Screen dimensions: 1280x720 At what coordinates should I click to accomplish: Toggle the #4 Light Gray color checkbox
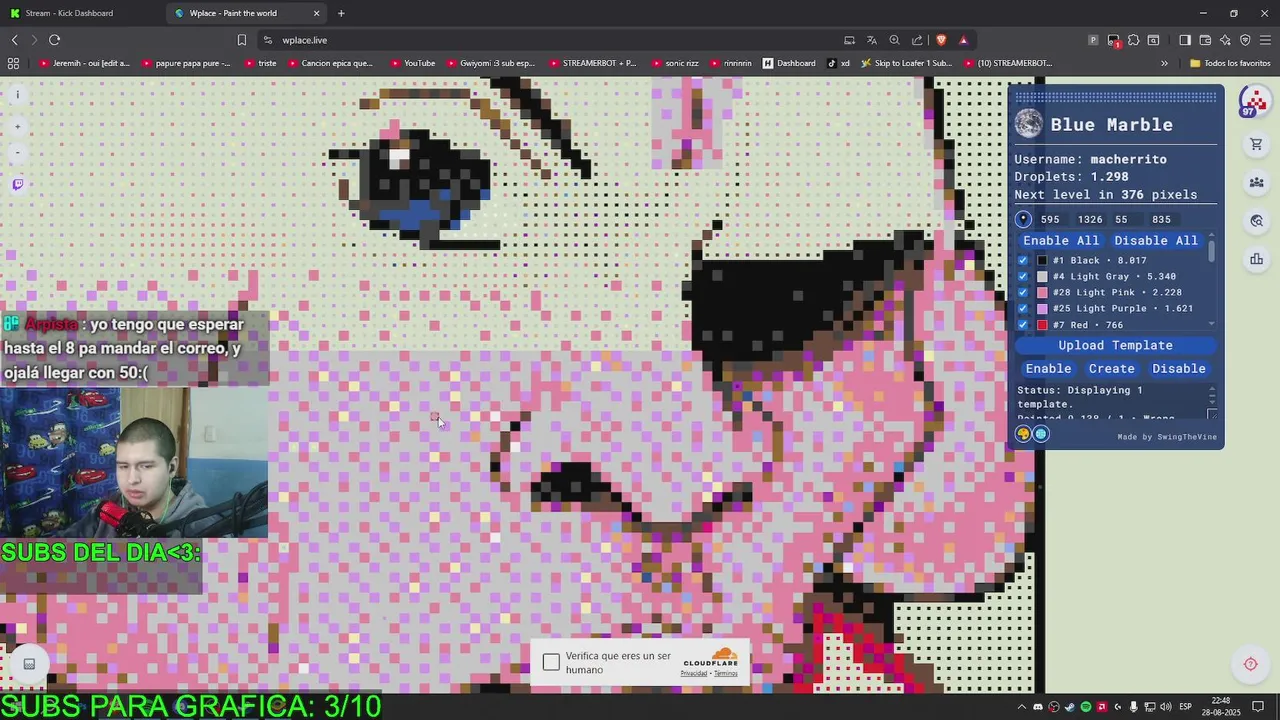tap(1022, 276)
